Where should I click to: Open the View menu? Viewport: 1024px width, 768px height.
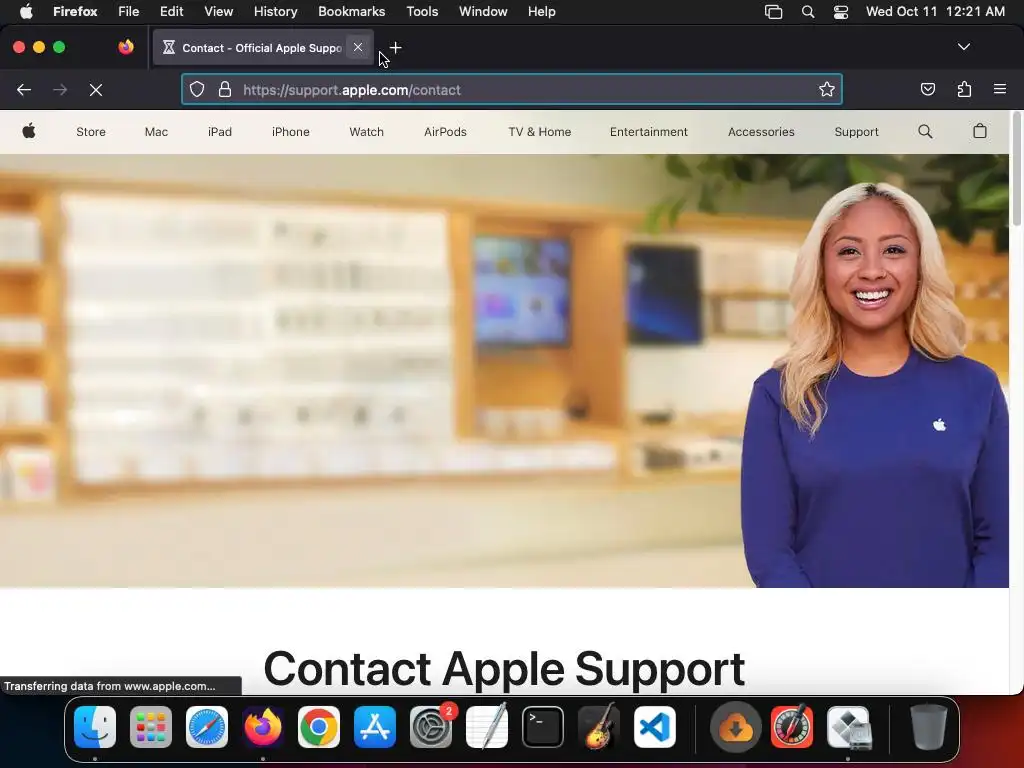(x=219, y=12)
